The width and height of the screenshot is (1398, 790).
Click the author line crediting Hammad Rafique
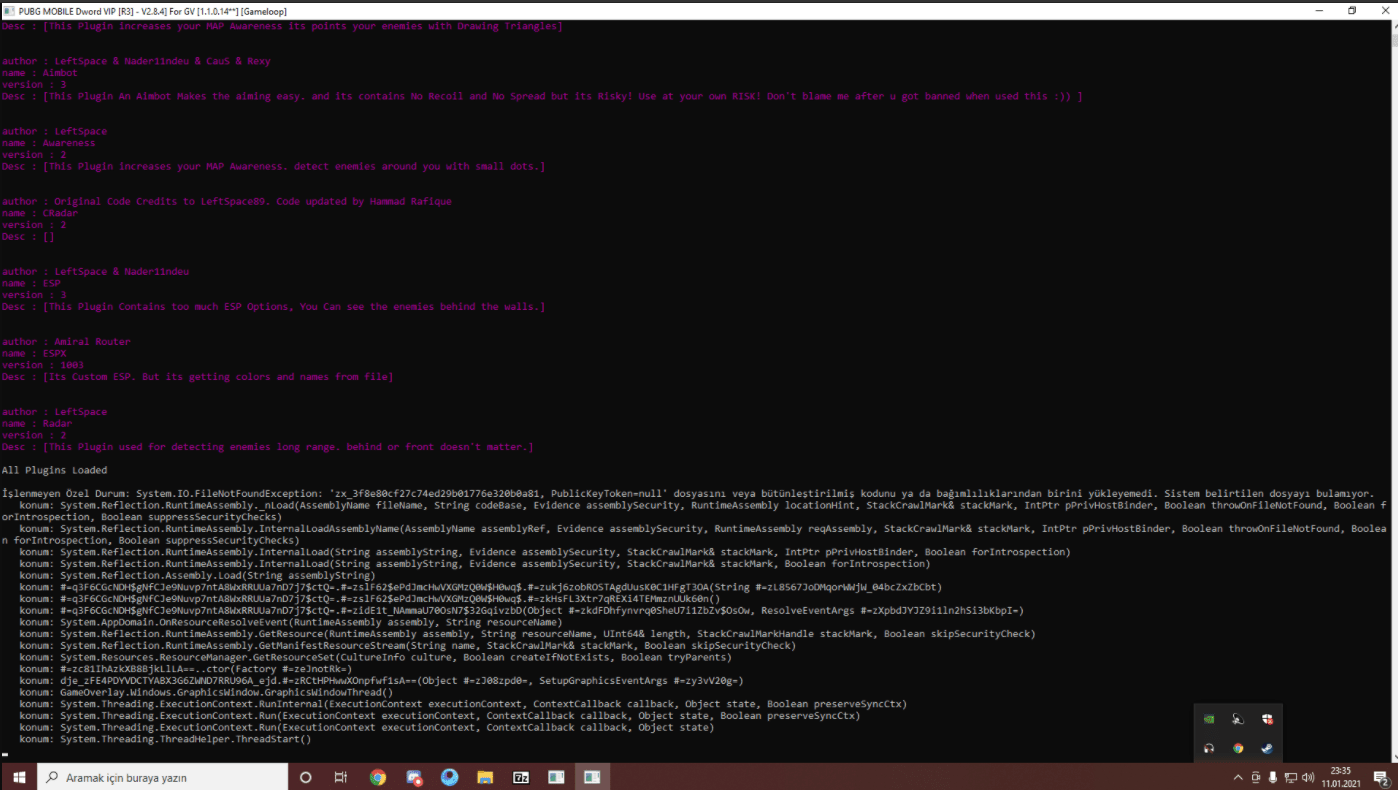pyautogui.click(x=226, y=201)
